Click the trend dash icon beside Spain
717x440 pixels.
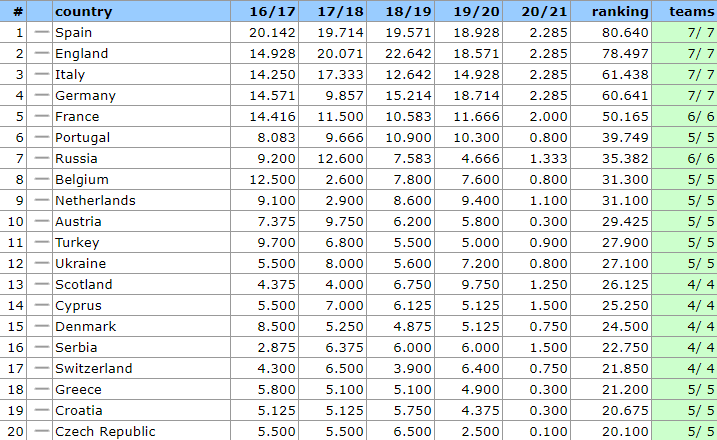point(41,33)
